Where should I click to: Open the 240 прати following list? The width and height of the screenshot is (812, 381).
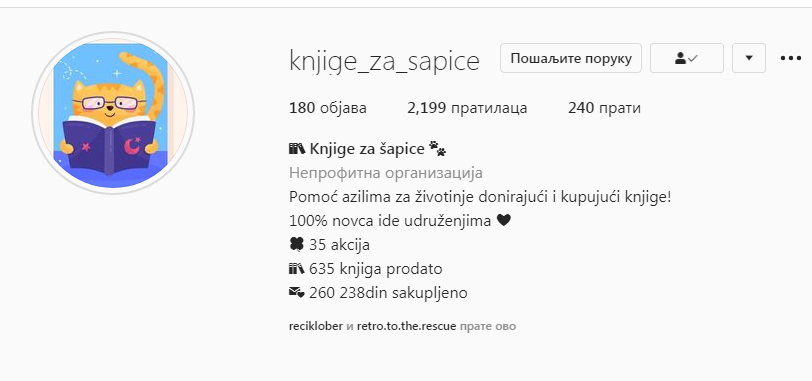click(x=604, y=108)
